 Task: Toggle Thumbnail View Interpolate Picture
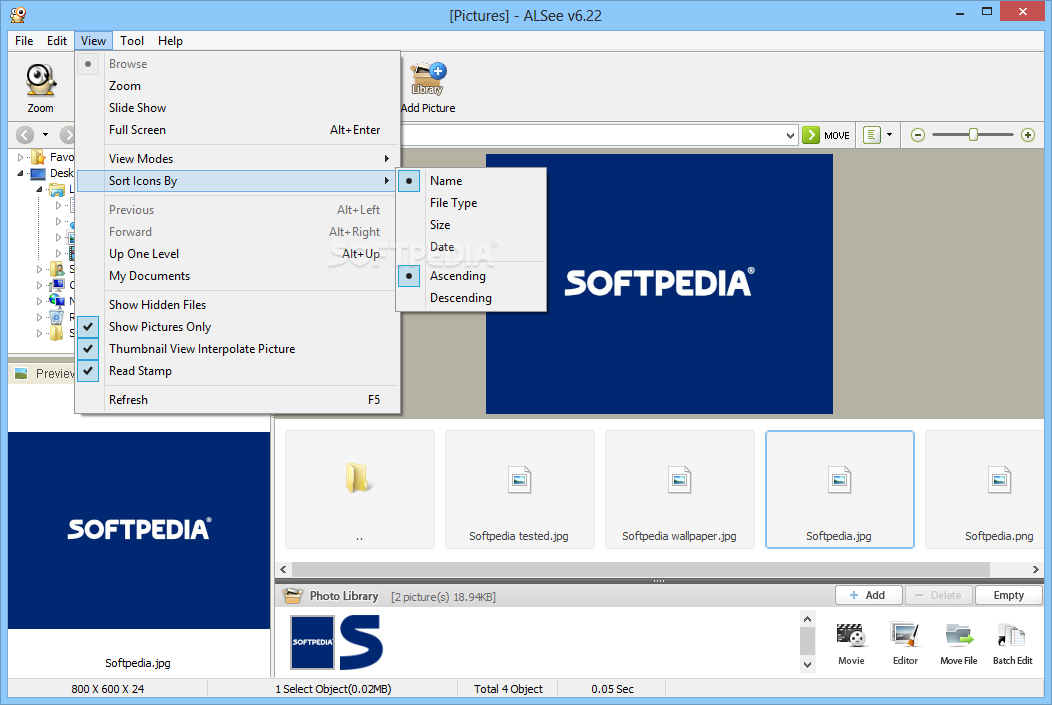click(238, 349)
